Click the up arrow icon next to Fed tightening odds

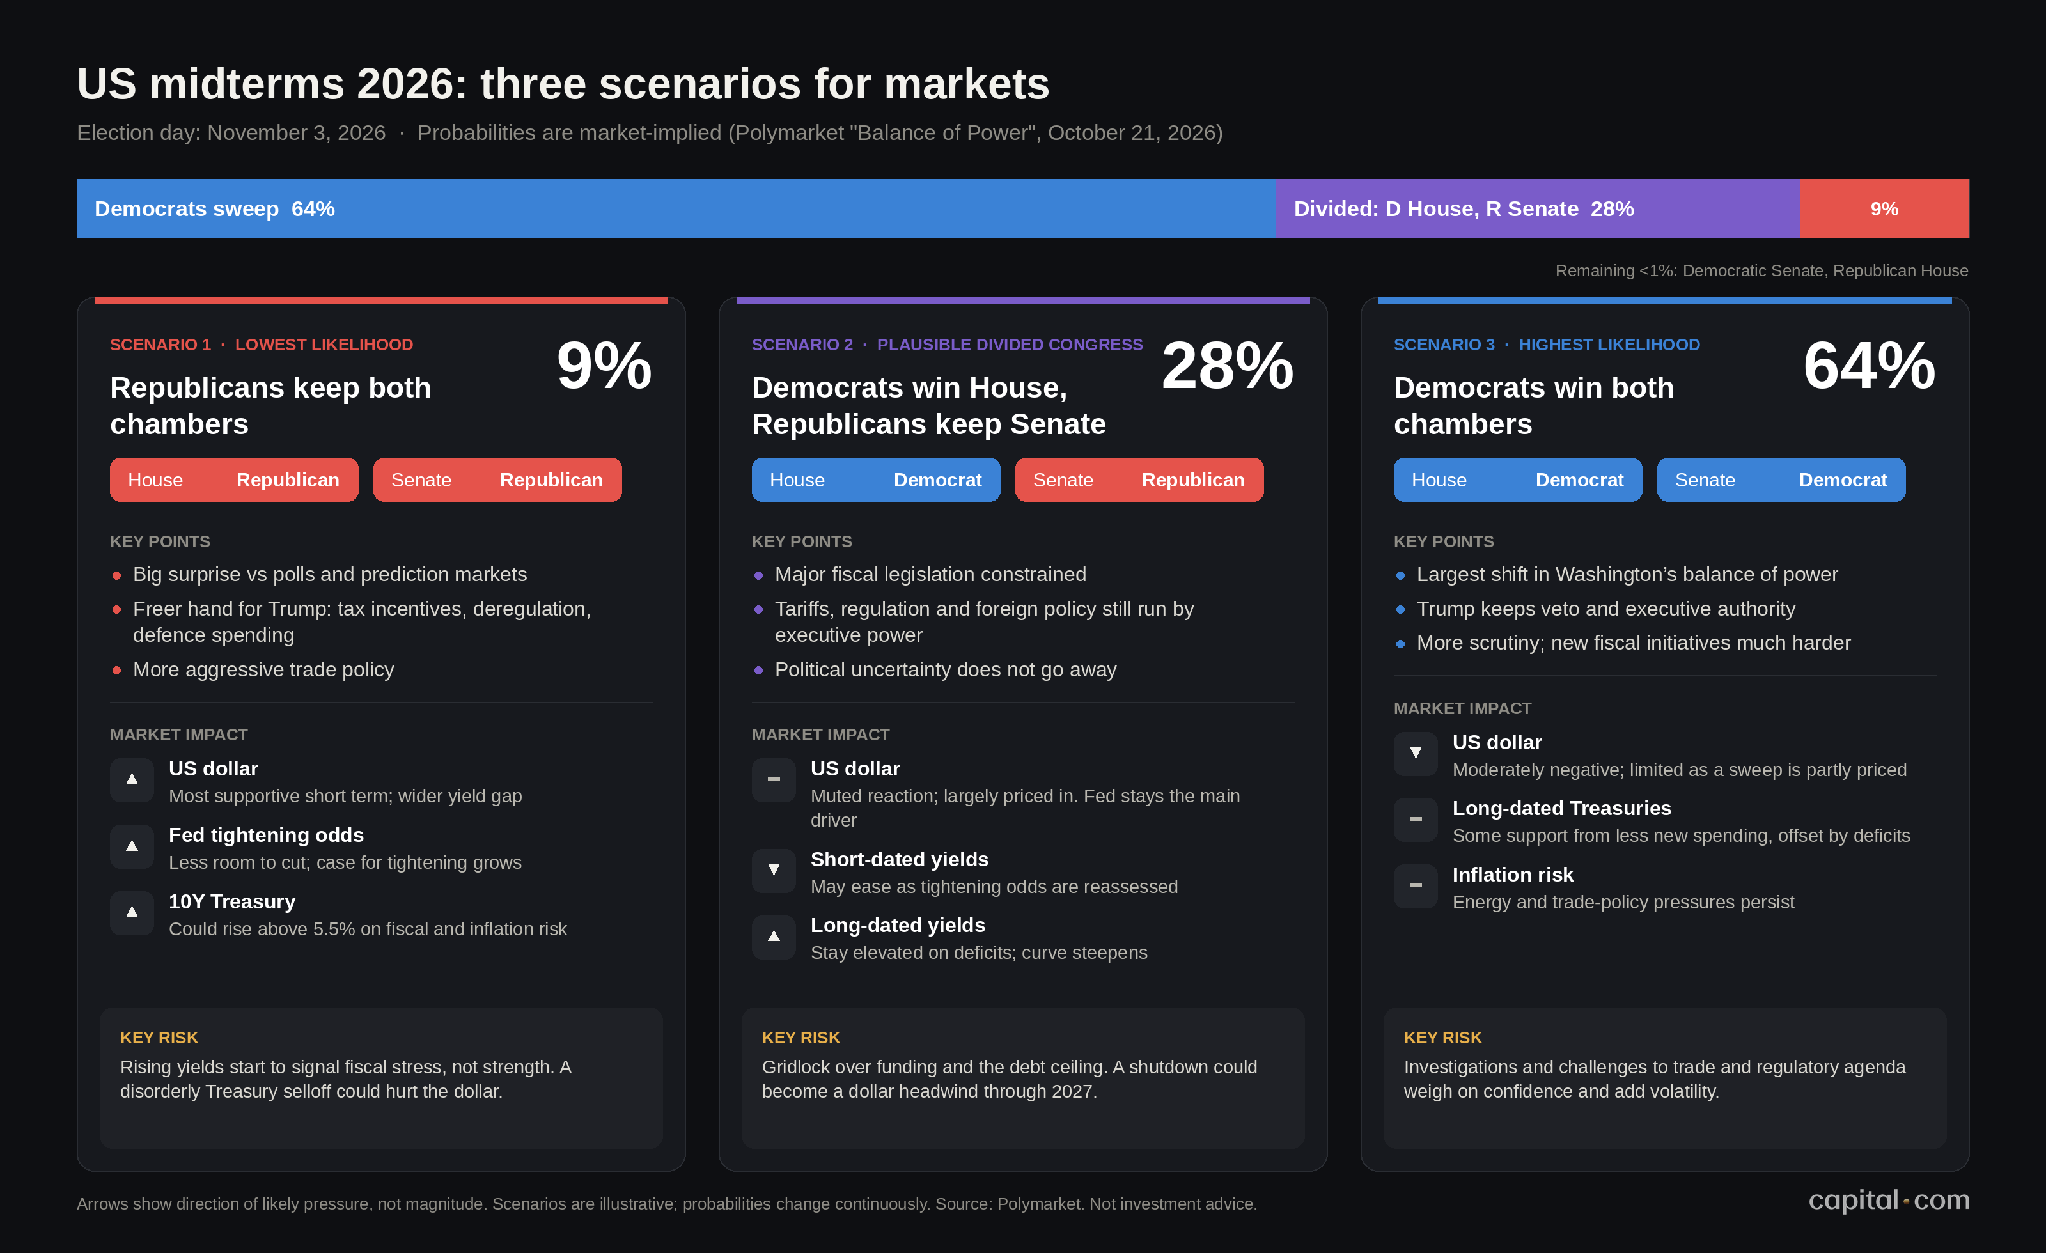132,847
